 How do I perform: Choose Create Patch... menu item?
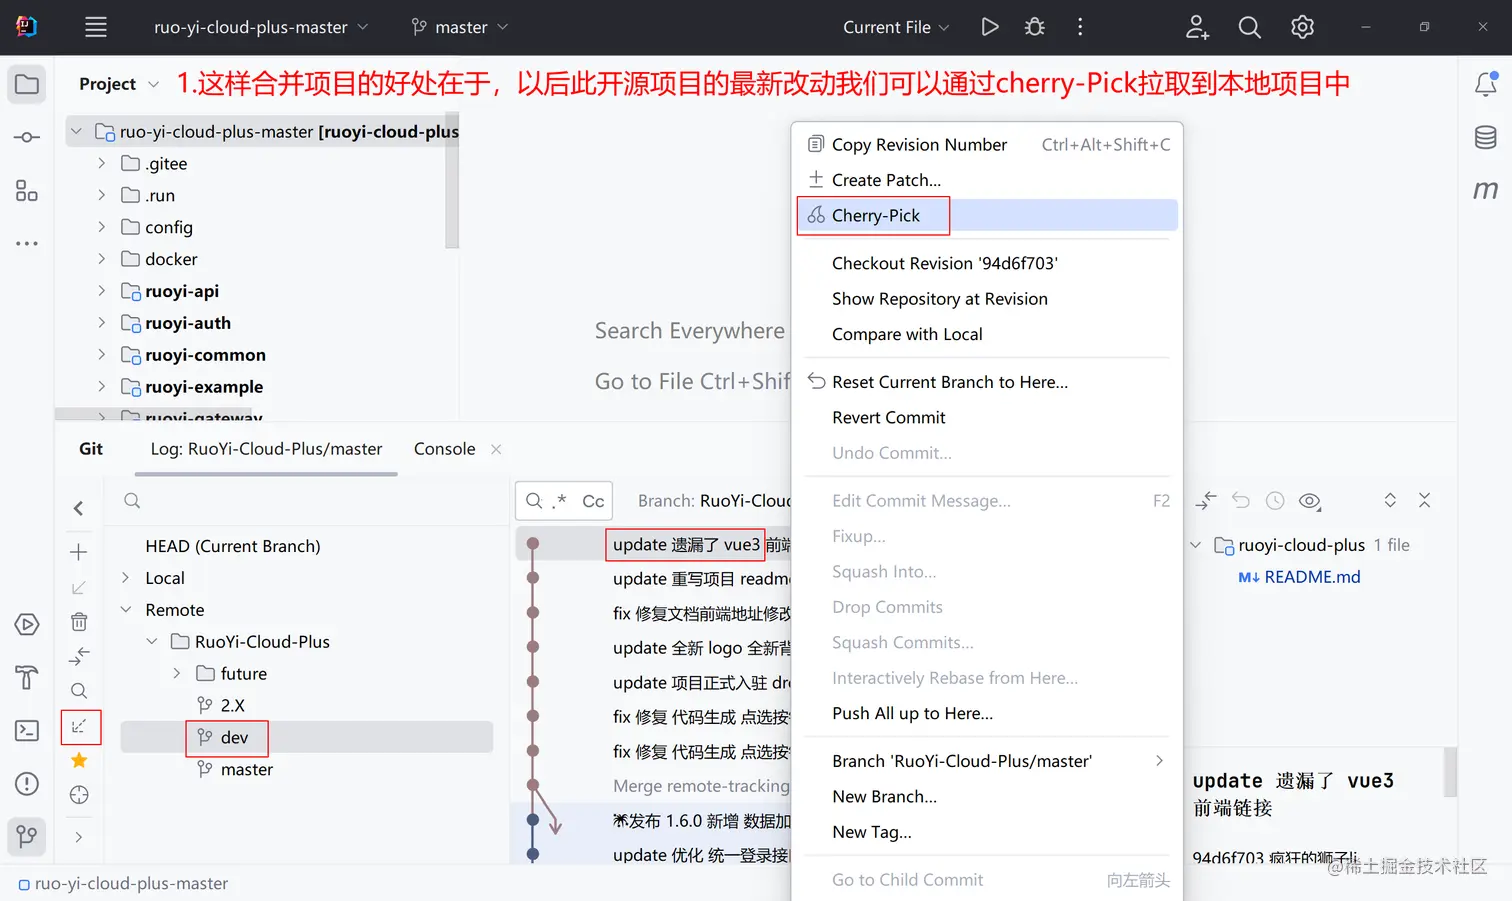(x=988, y=180)
